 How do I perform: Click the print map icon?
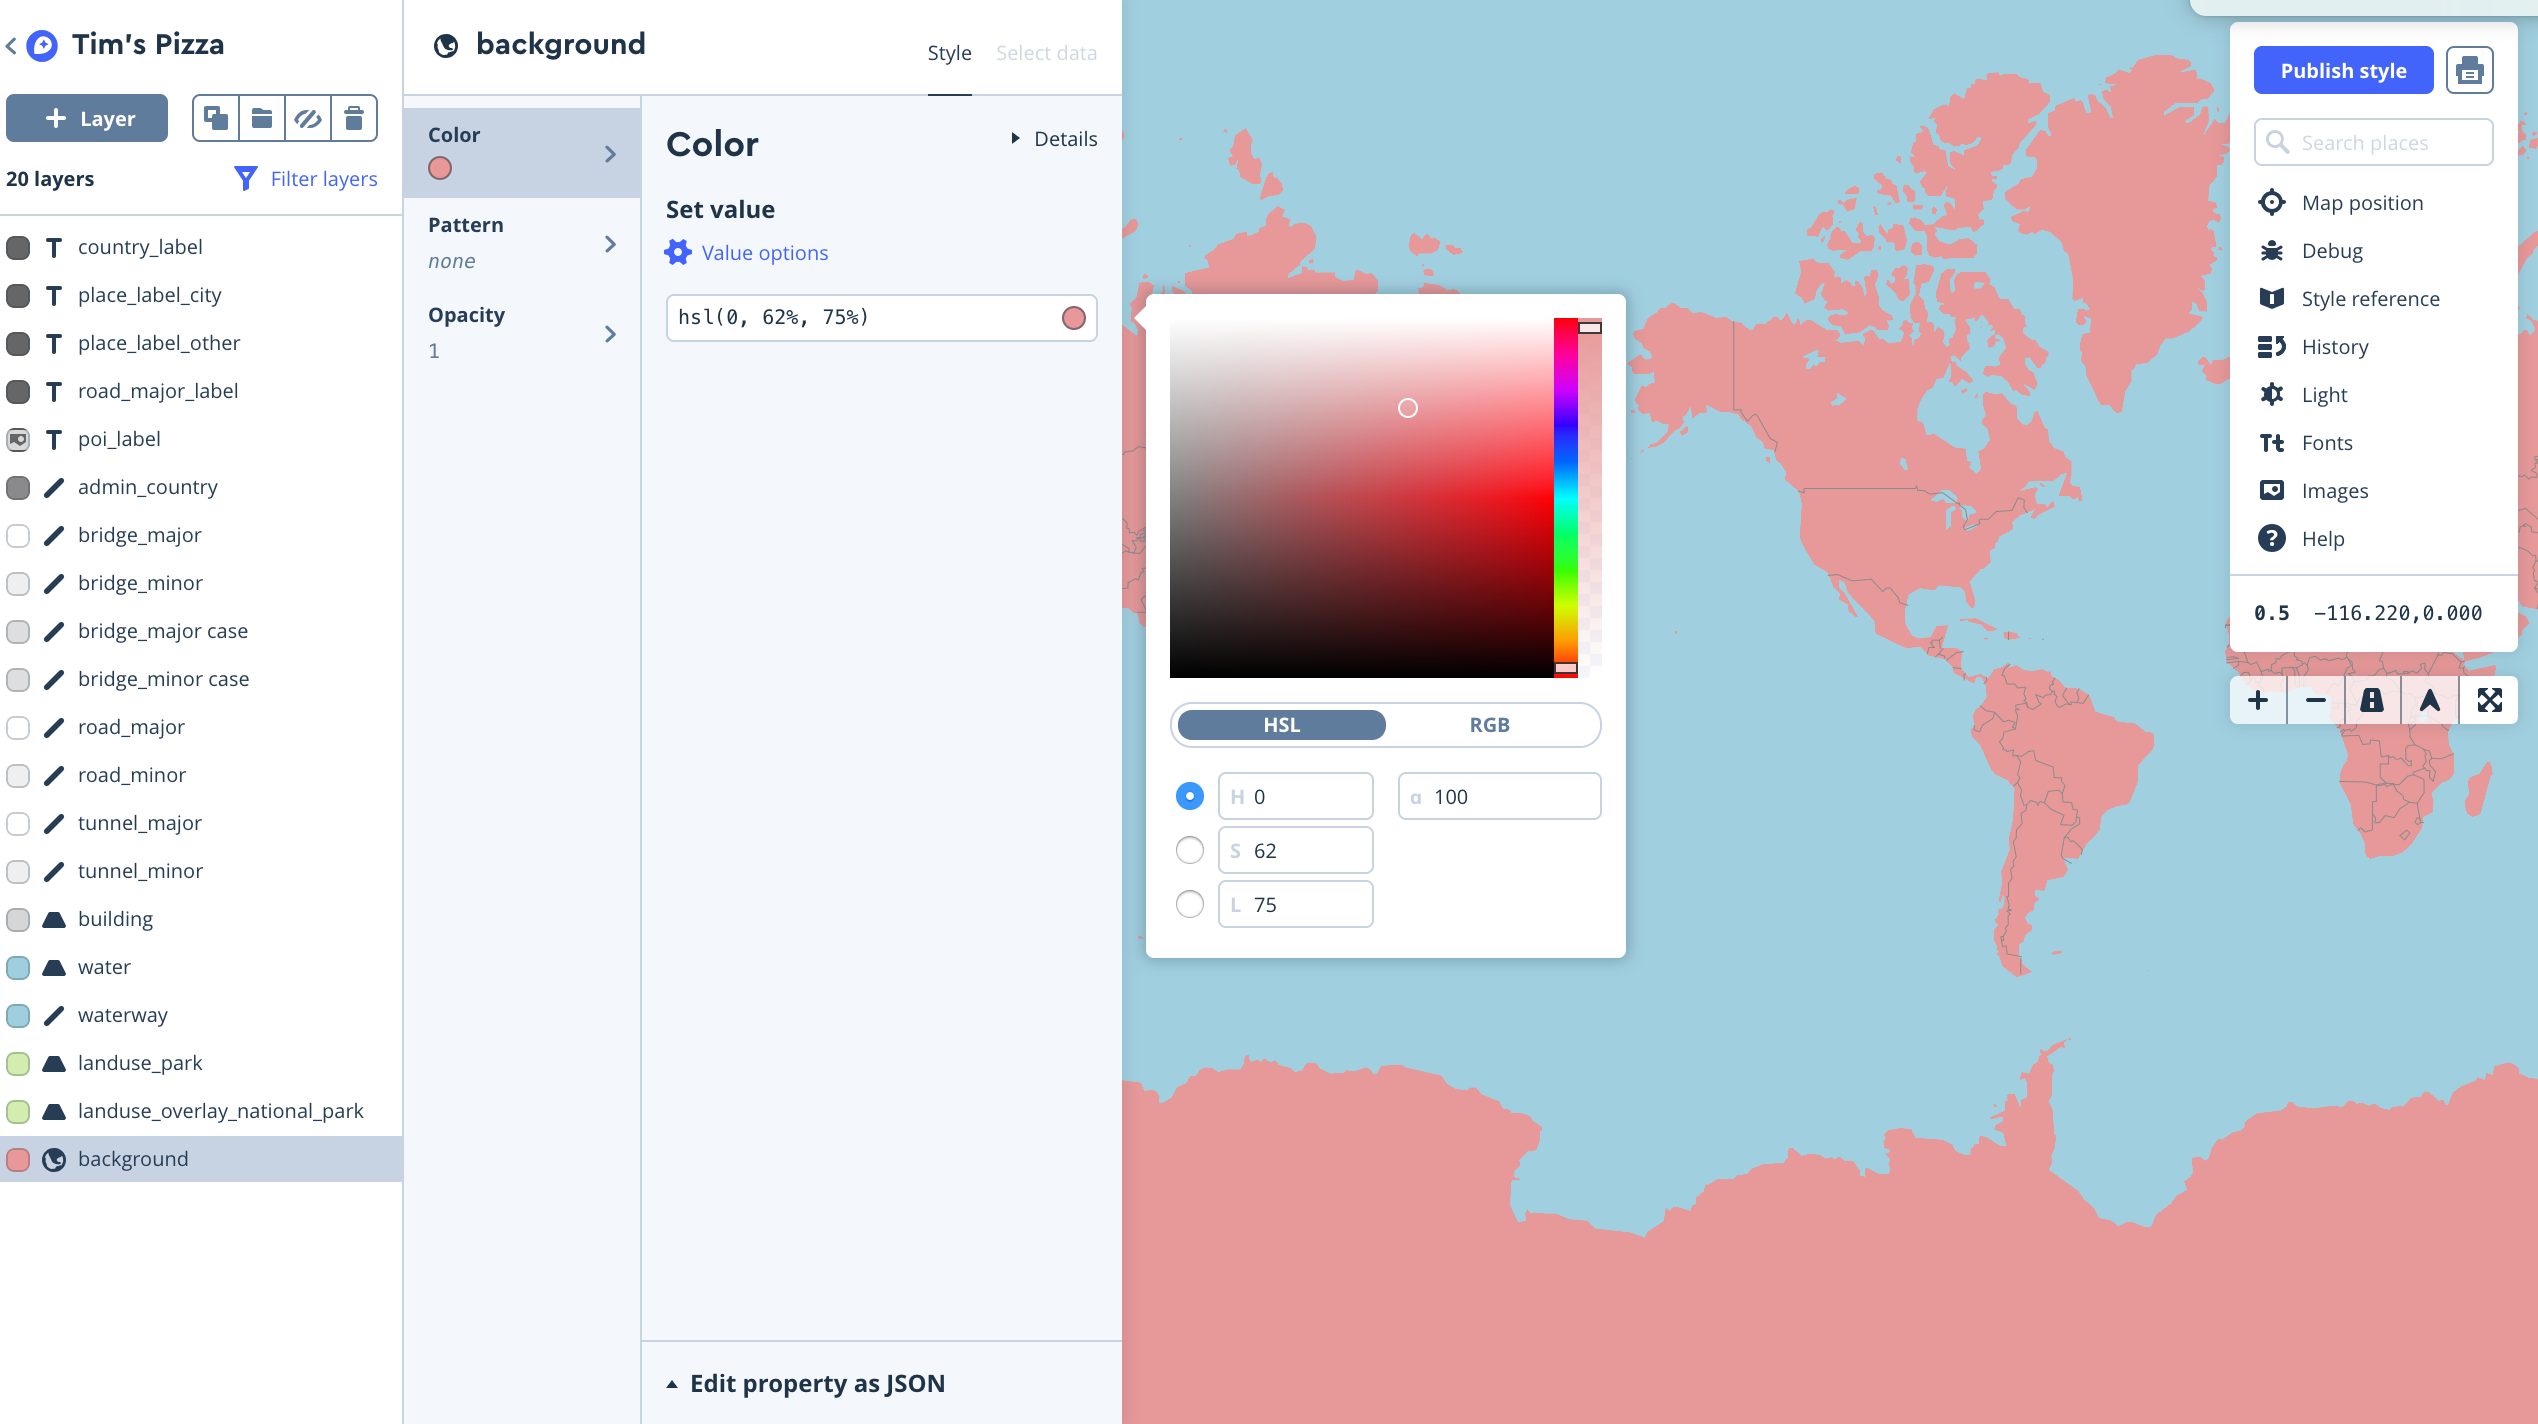(2469, 71)
